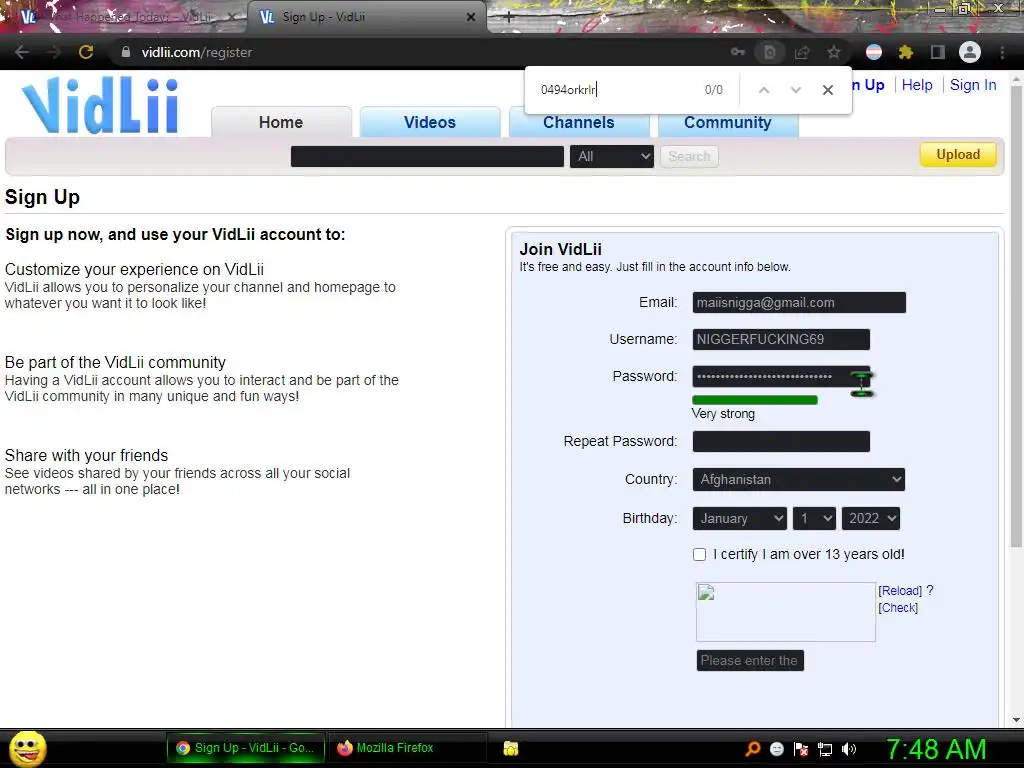Click the speaker volume tray icon
This screenshot has height=768, width=1024.
pyautogui.click(x=848, y=749)
